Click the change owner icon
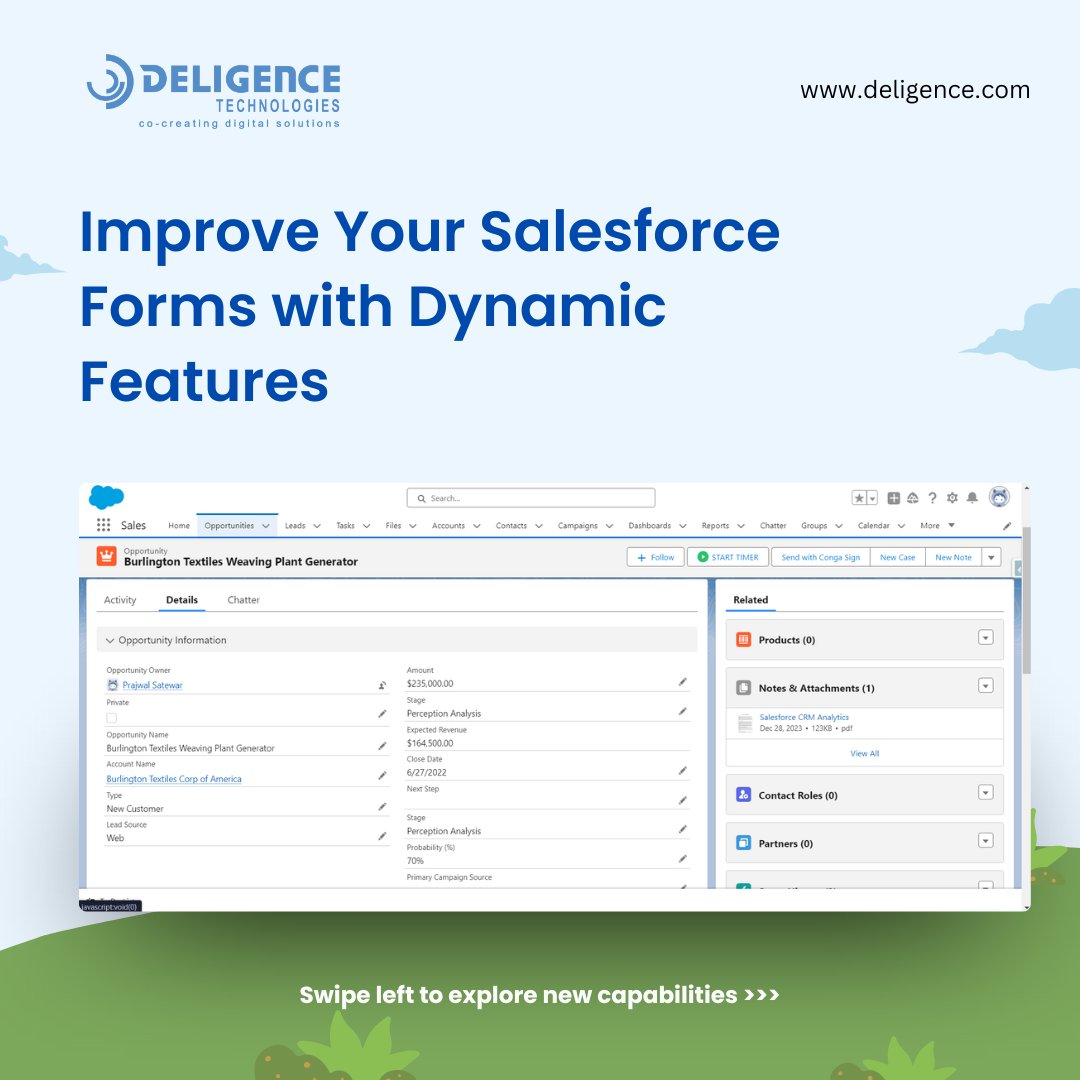Image resolution: width=1080 pixels, height=1080 pixels. [382, 685]
